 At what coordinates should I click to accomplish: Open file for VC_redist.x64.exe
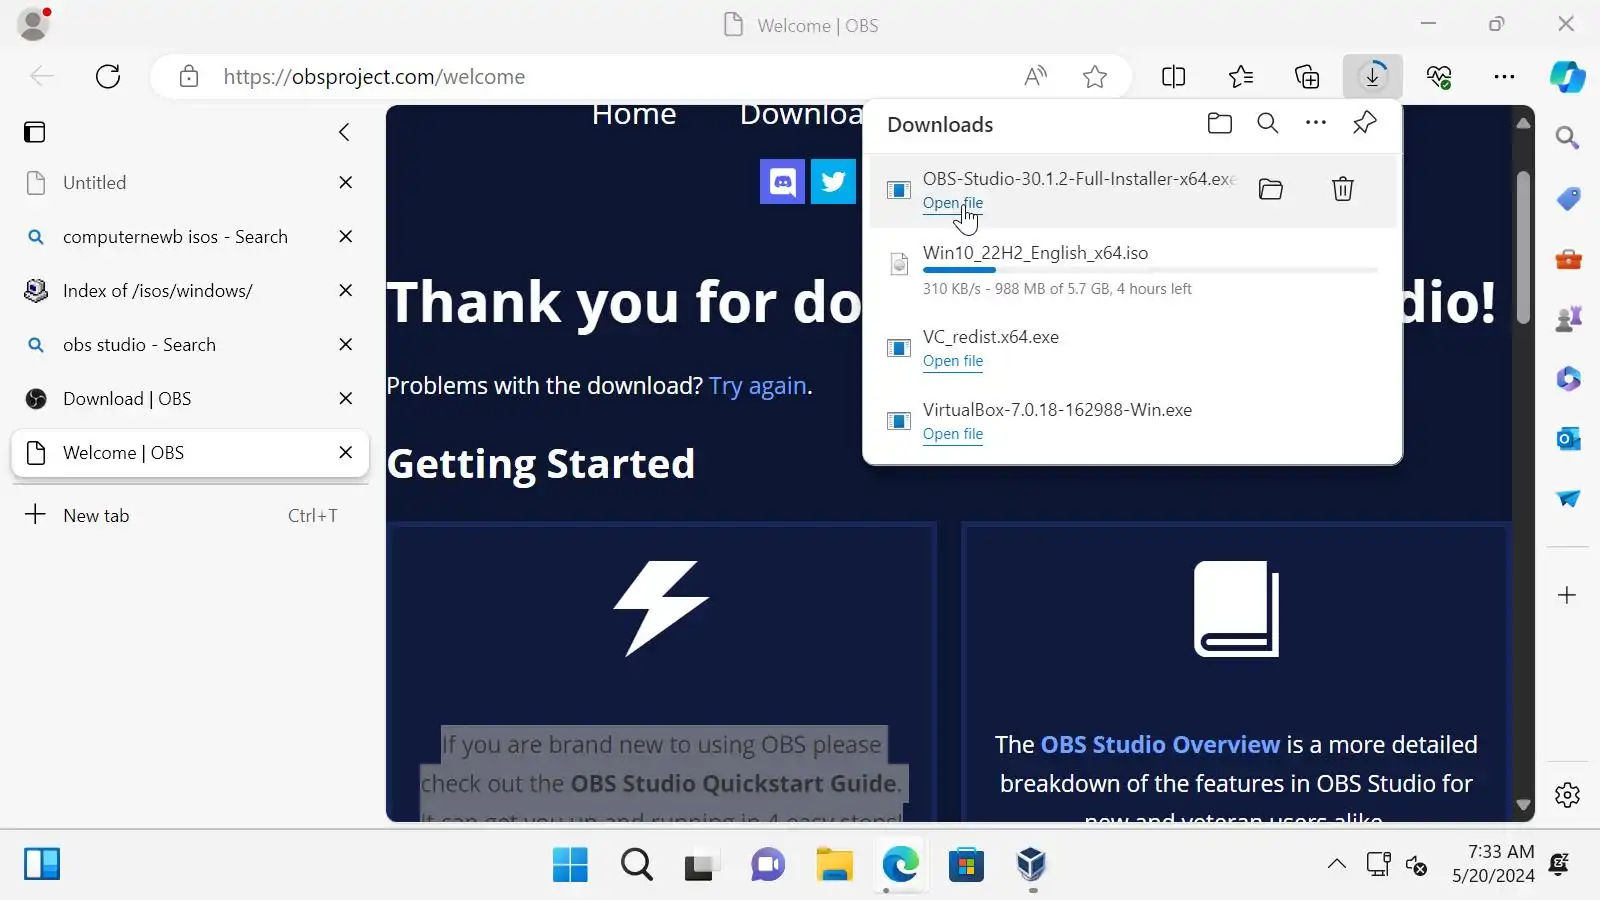(x=952, y=361)
